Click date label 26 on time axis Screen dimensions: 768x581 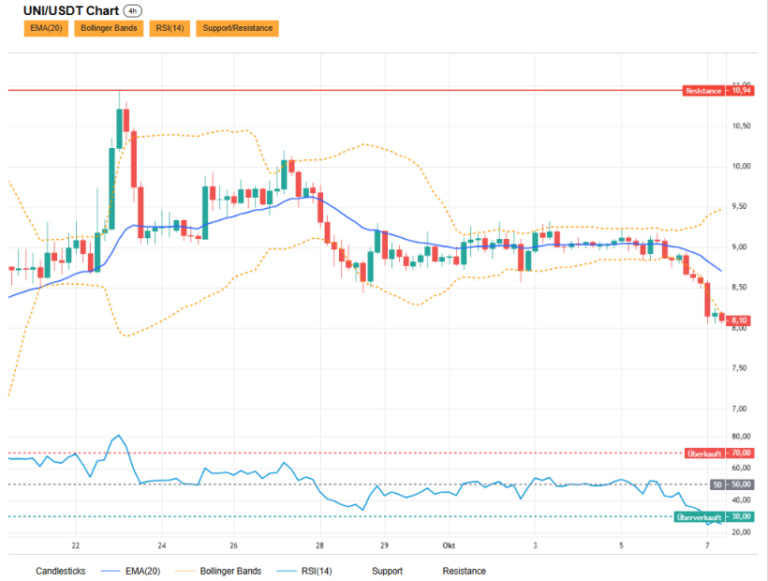click(234, 545)
